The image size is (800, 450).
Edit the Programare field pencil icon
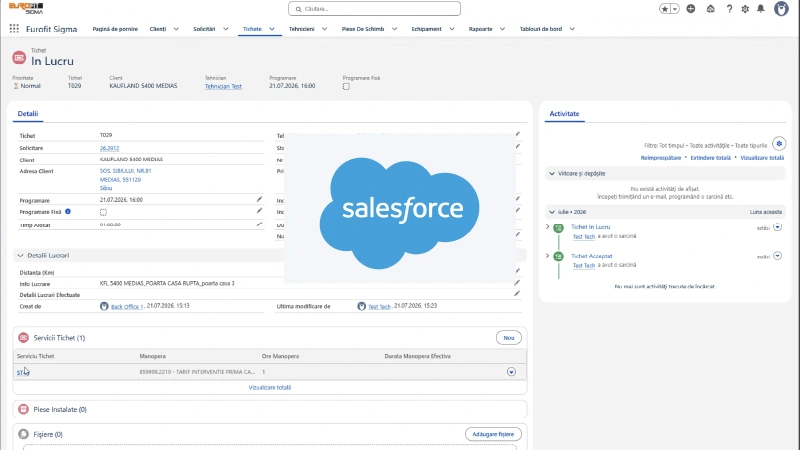pos(259,199)
